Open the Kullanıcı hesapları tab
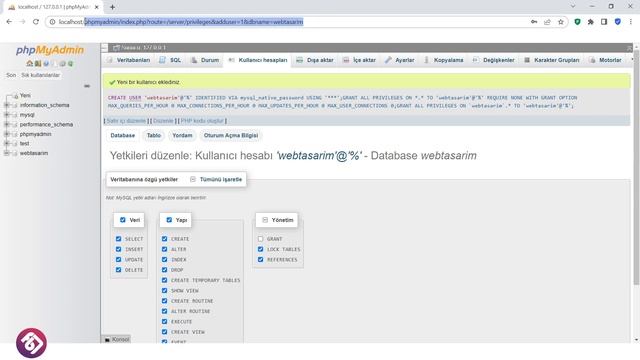The height and width of the screenshot is (360, 640). (x=258, y=60)
